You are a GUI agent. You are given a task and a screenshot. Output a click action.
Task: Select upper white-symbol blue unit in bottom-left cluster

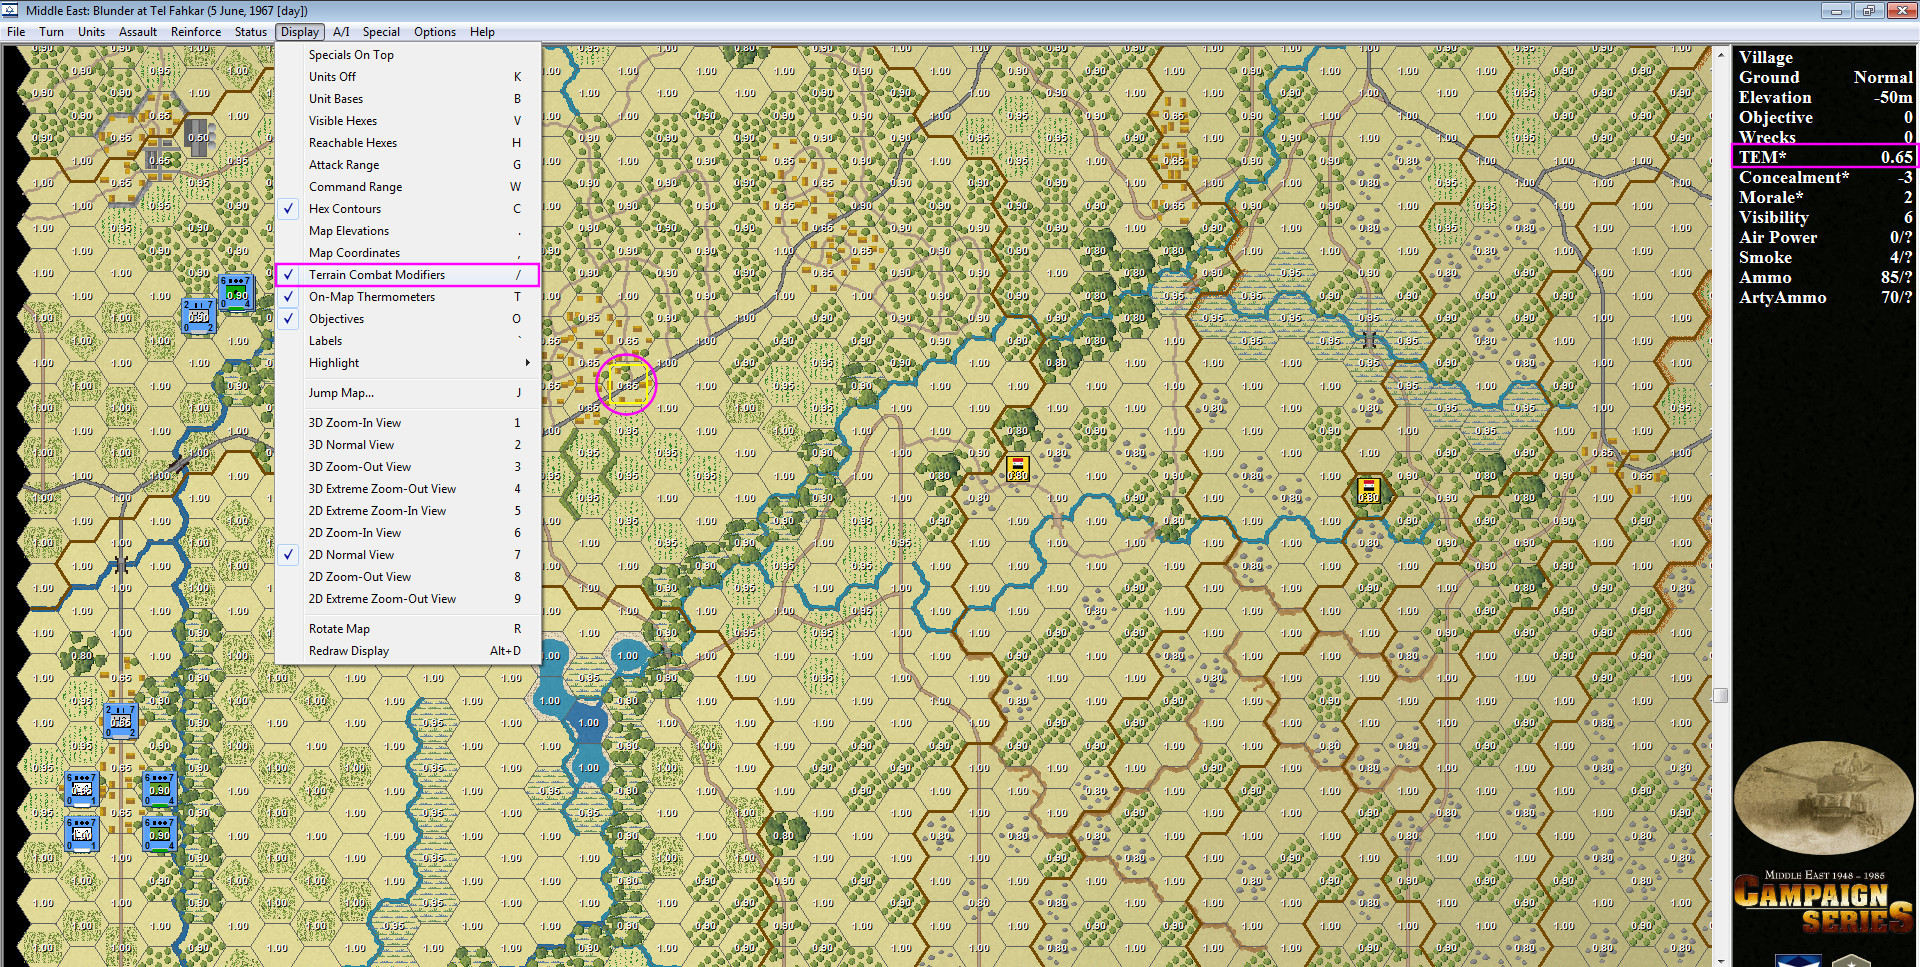coord(82,789)
